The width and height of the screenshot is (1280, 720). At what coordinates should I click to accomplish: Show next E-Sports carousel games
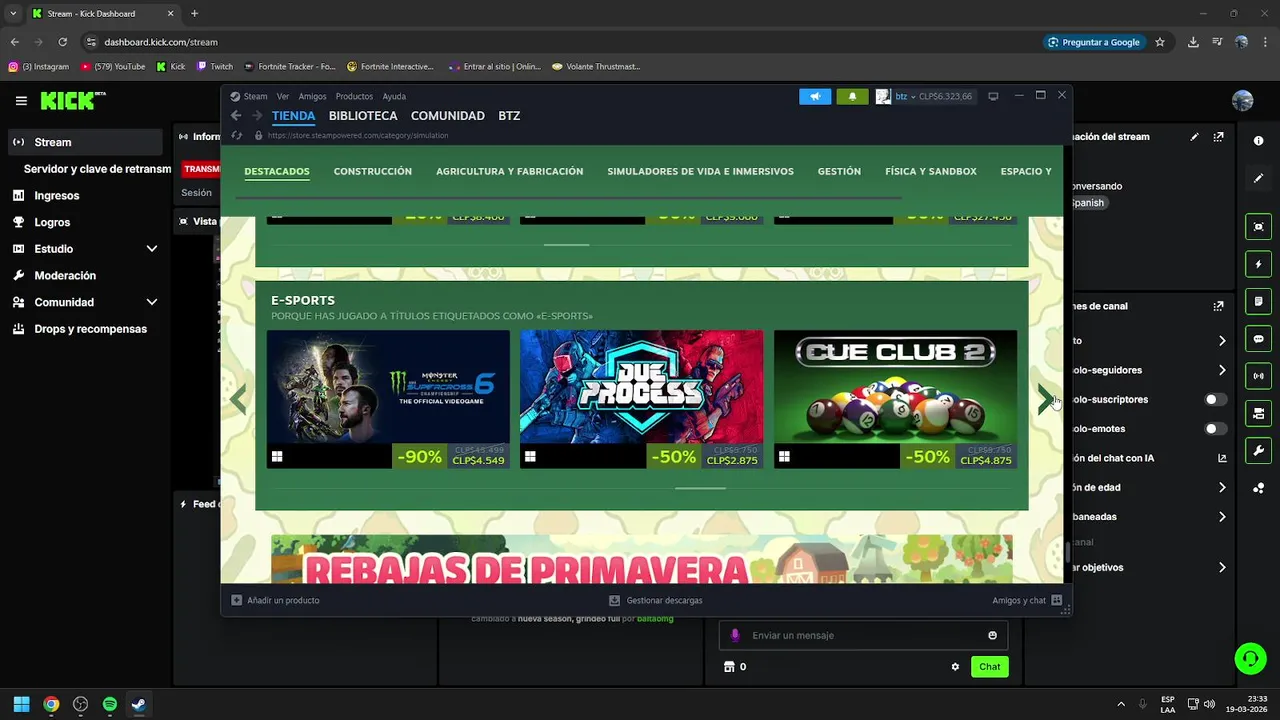[1045, 399]
